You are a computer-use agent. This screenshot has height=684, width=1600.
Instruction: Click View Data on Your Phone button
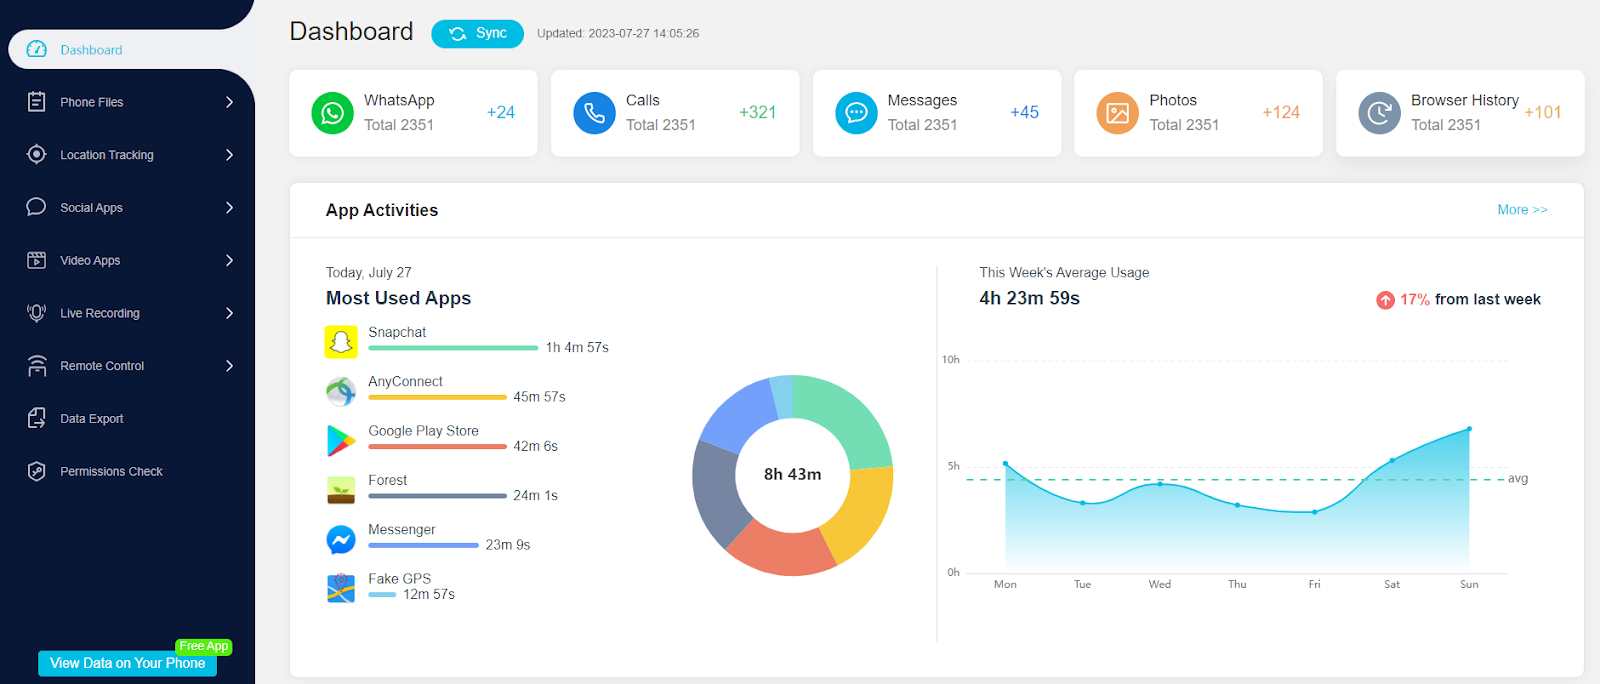[x=127, y=663]
